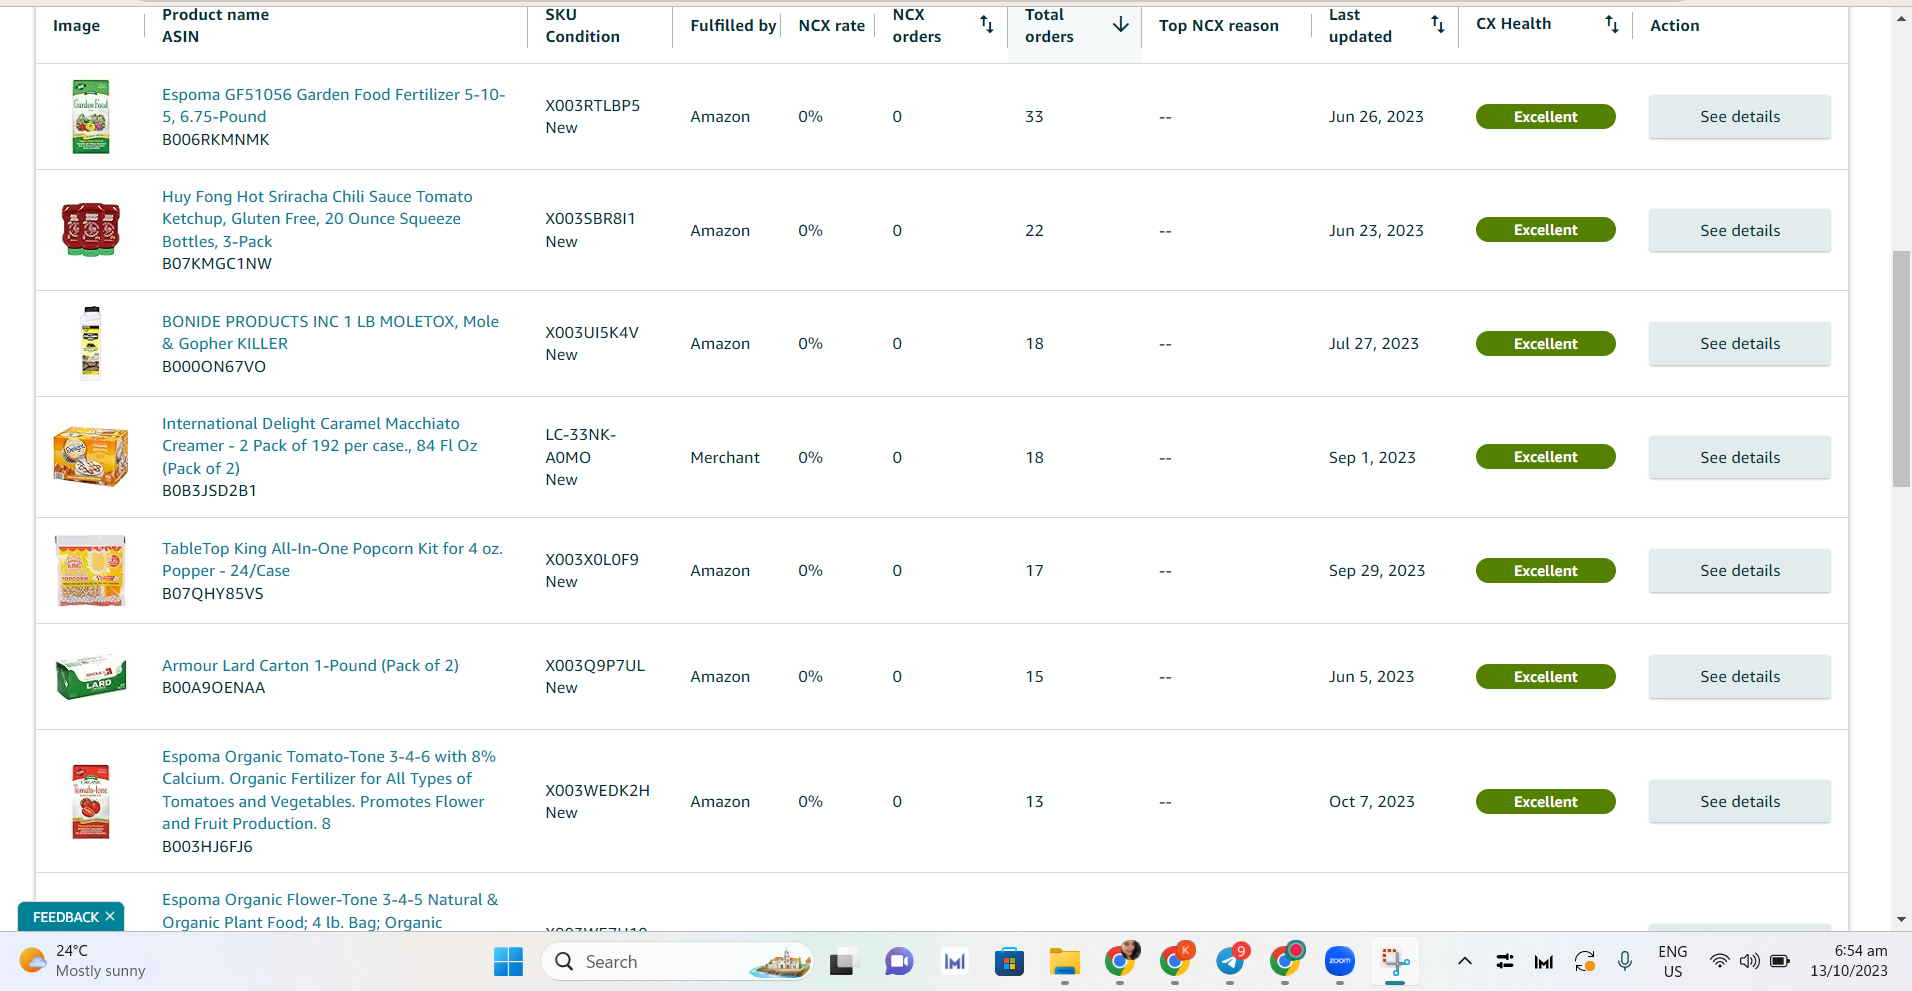Screen dimensions: 1912x991
Task: Switch to Telegram in the taskbar
Action: click(x=1231, y=962)
